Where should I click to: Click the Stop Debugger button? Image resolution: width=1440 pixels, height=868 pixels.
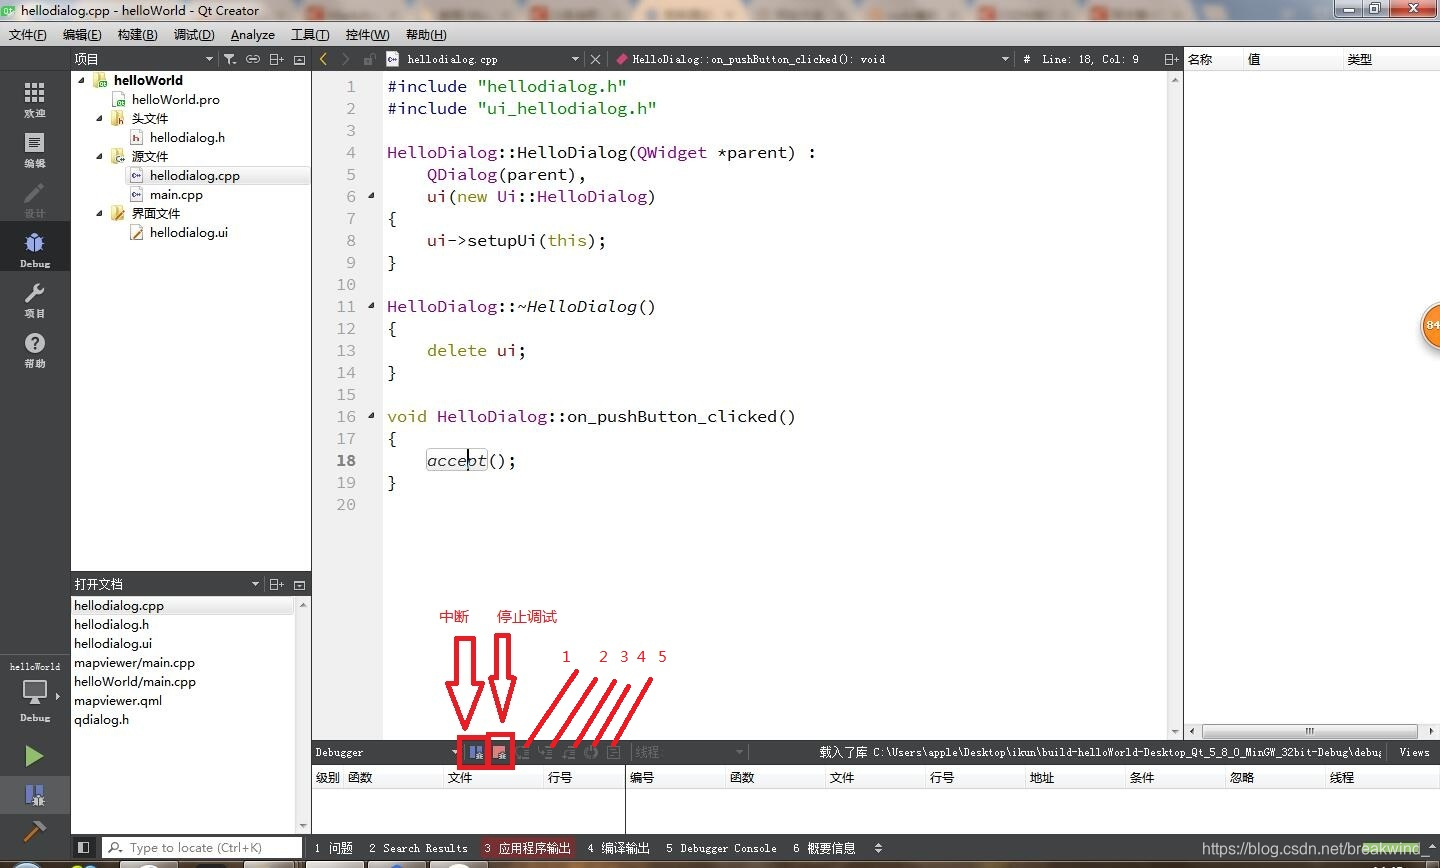(499, 752)
